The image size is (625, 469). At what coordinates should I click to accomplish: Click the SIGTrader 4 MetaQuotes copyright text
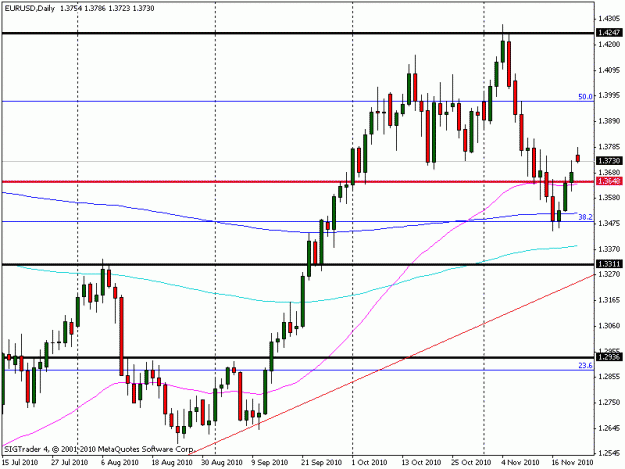(99, 449)
